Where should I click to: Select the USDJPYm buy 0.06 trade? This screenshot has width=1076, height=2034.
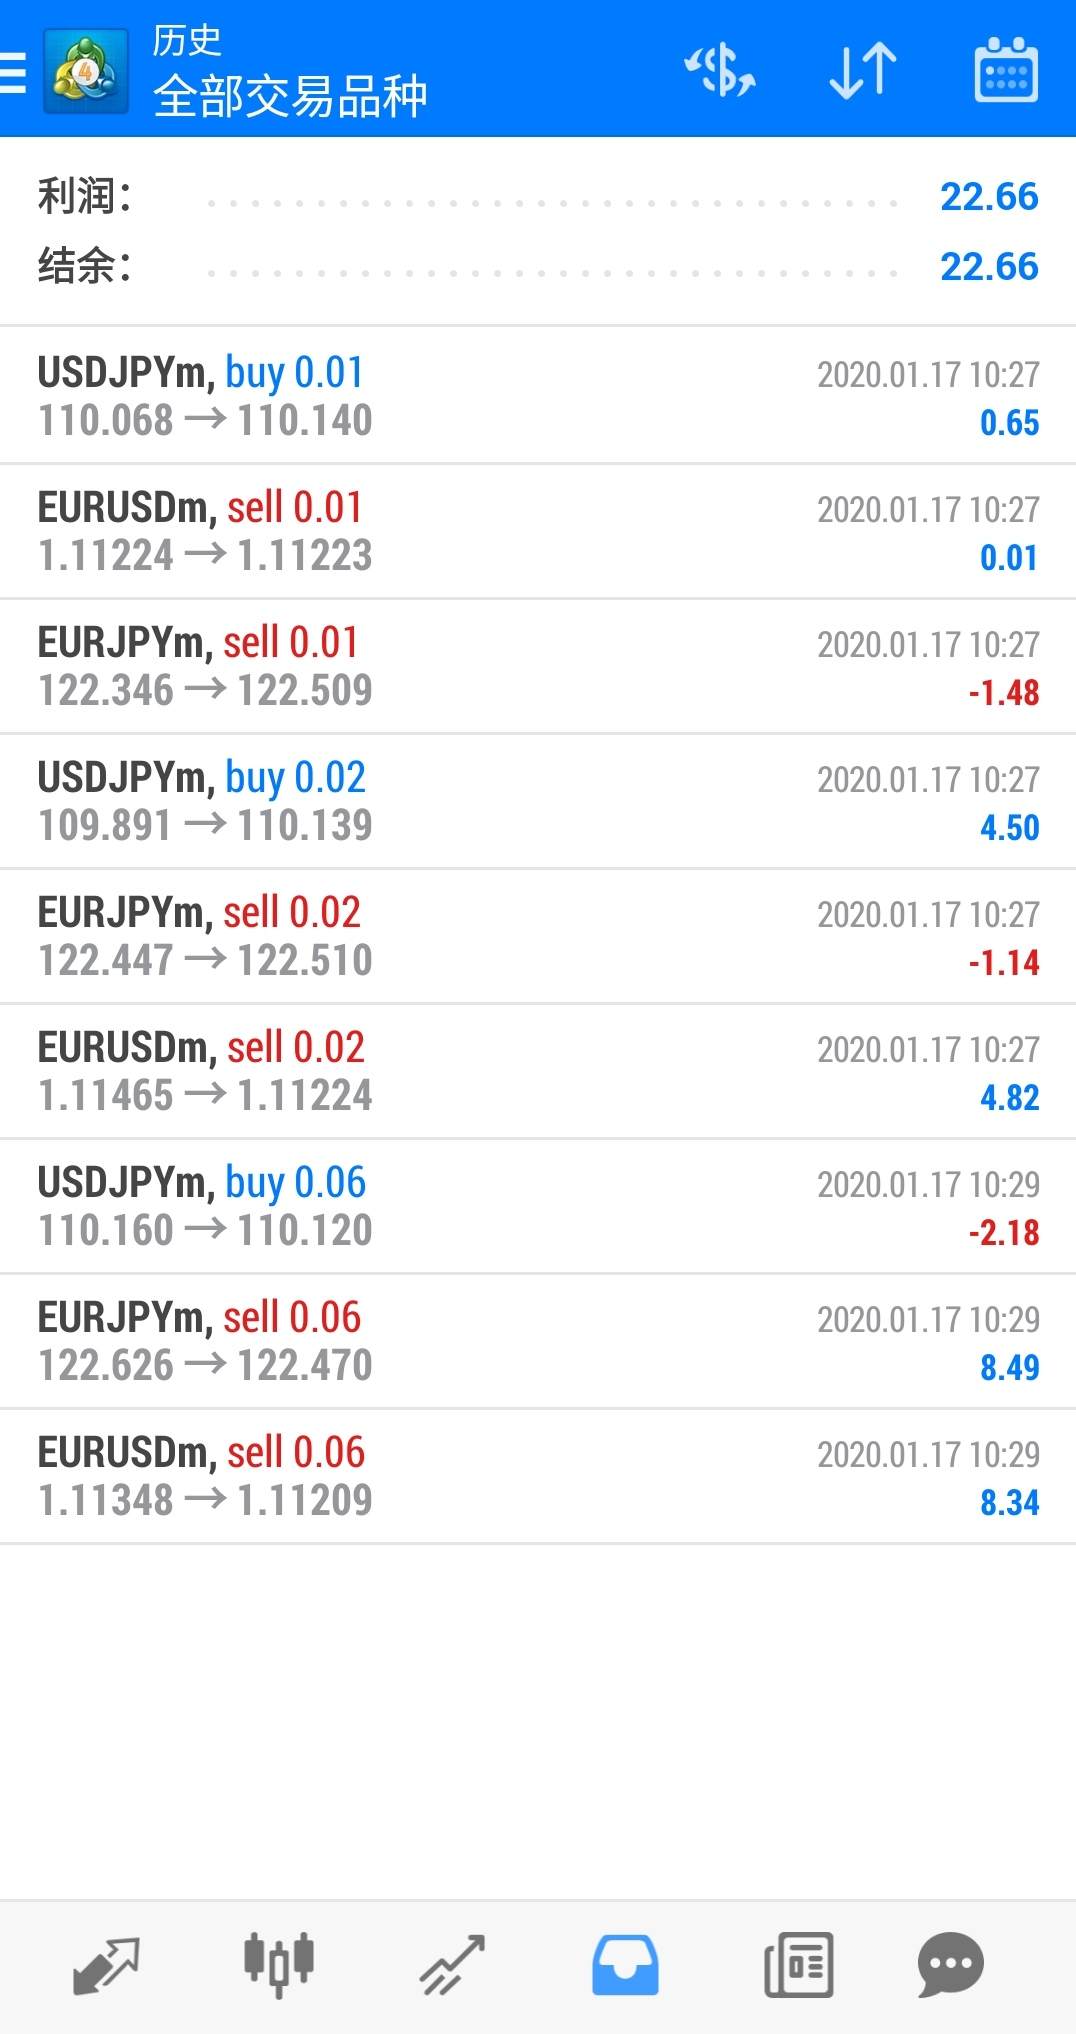[538, 1206]
